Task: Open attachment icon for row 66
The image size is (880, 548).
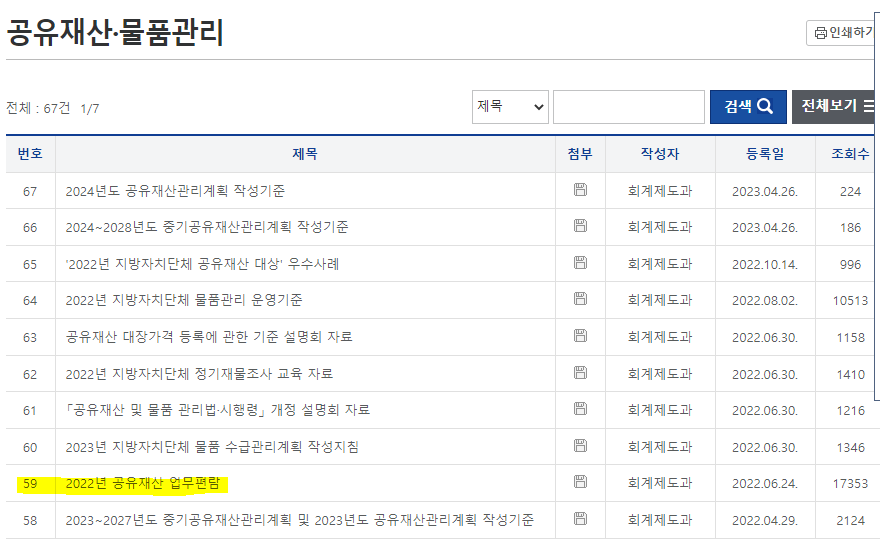Action: coord(580,226)
